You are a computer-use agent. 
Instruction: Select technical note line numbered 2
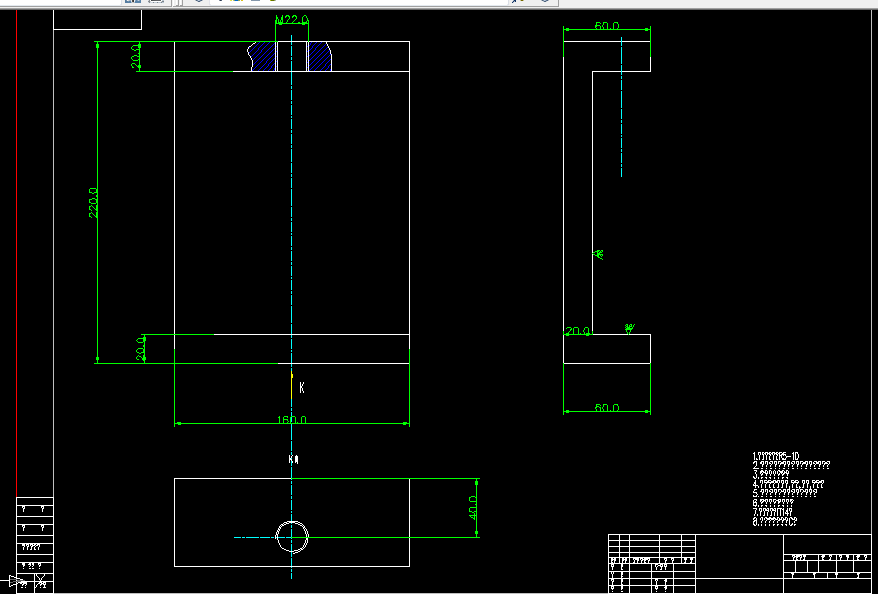(x=791, y=465)
